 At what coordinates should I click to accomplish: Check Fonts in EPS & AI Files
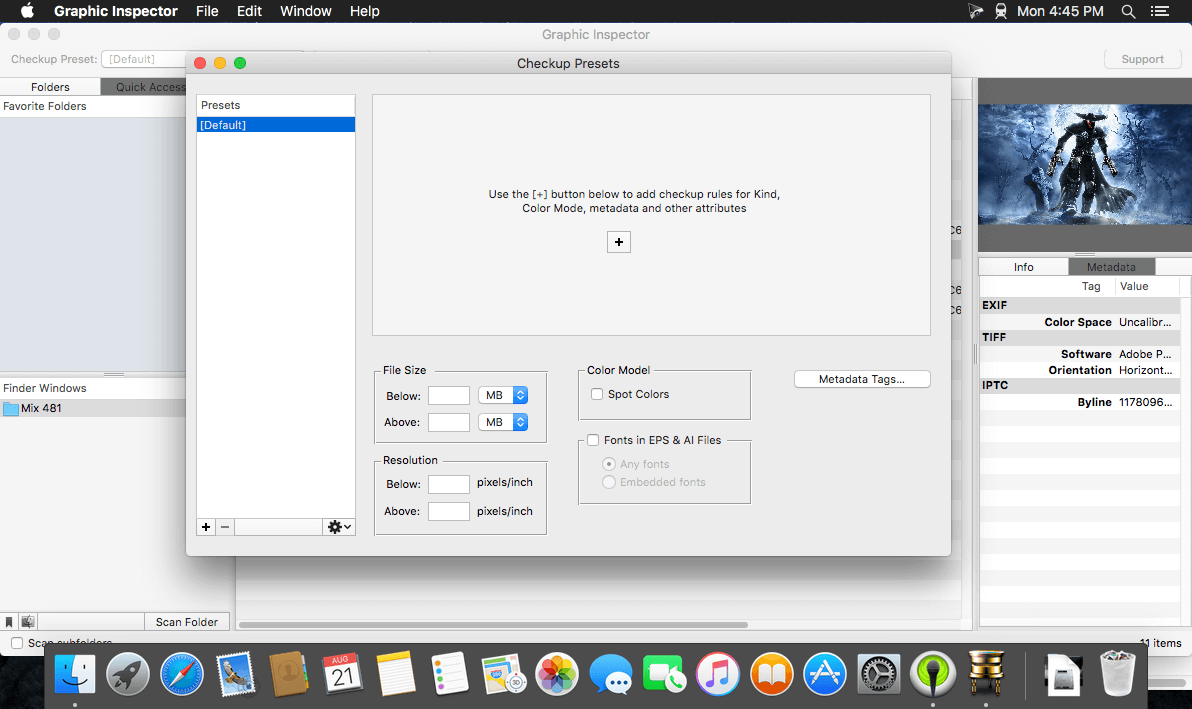tap(594, 440)
